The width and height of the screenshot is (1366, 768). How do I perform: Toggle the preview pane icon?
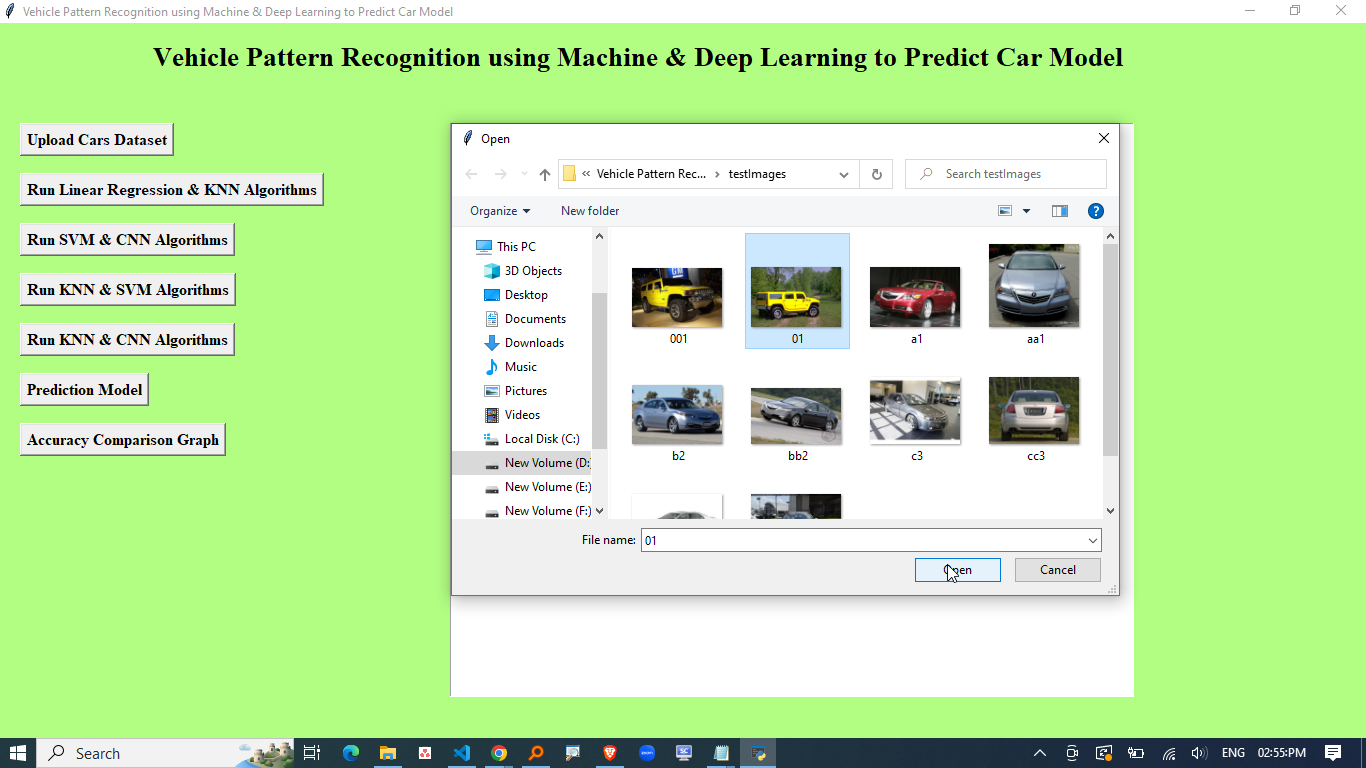click(1060, 211)
